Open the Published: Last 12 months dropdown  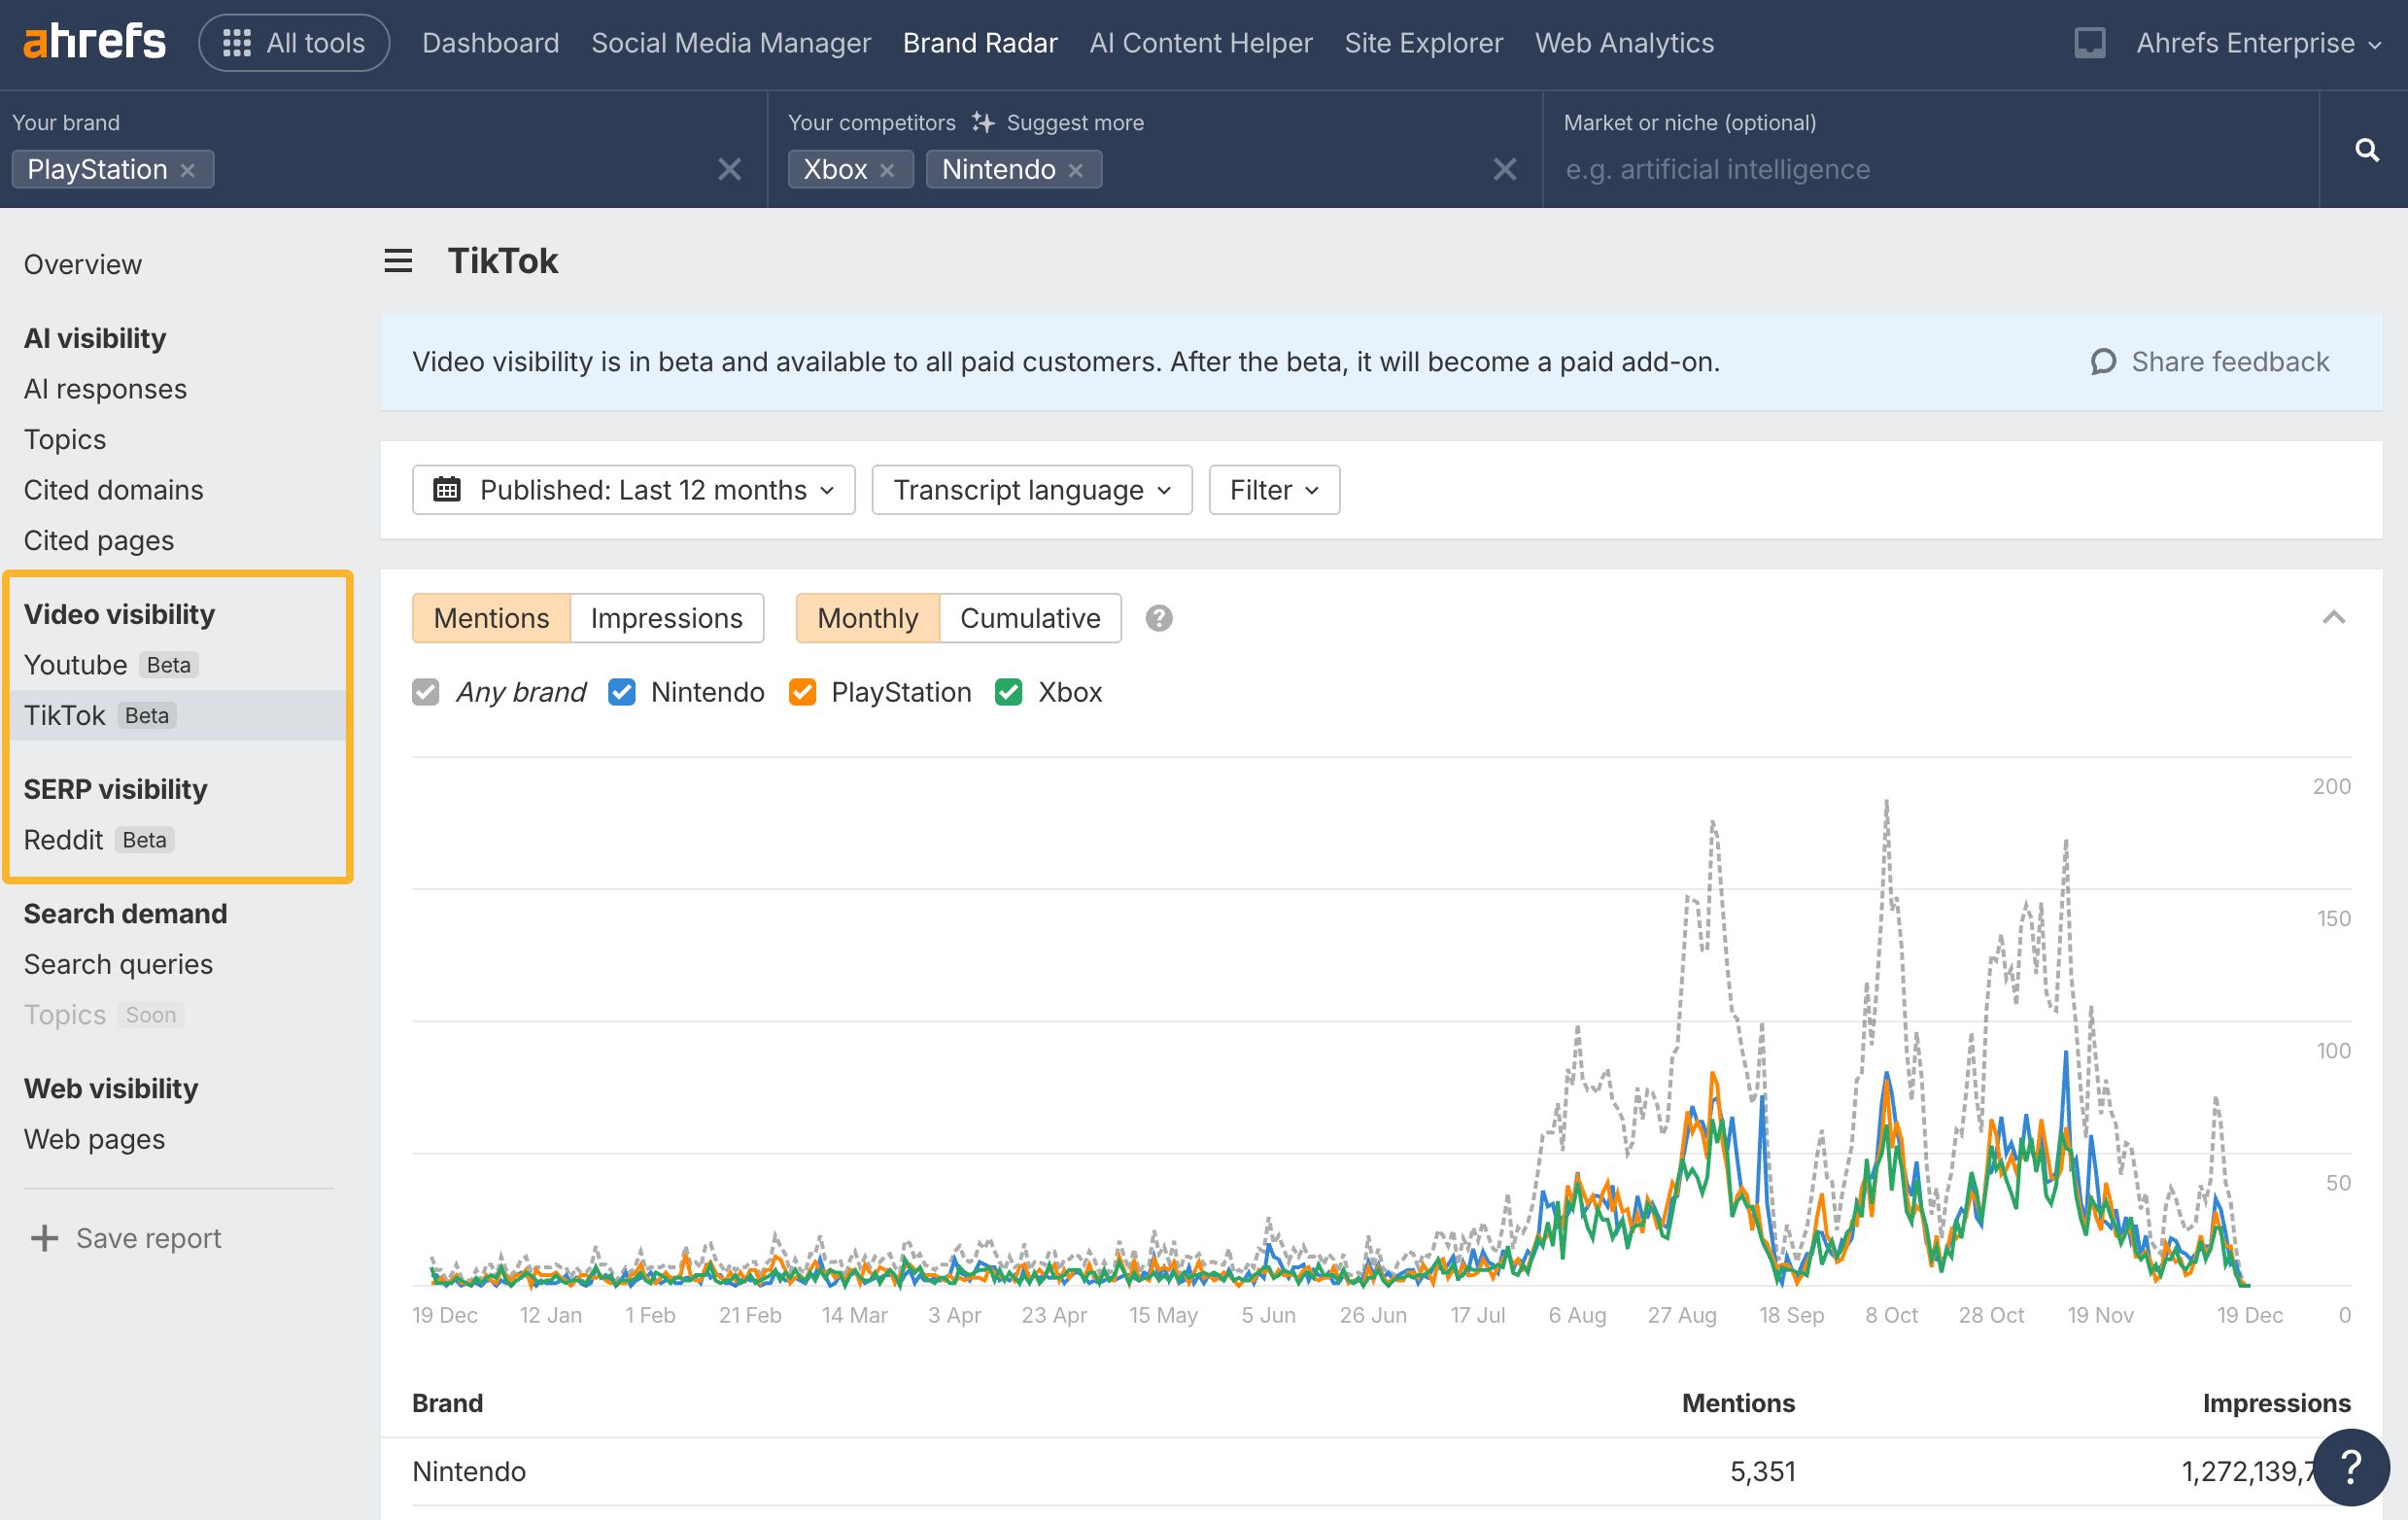(x=633, y=490)
